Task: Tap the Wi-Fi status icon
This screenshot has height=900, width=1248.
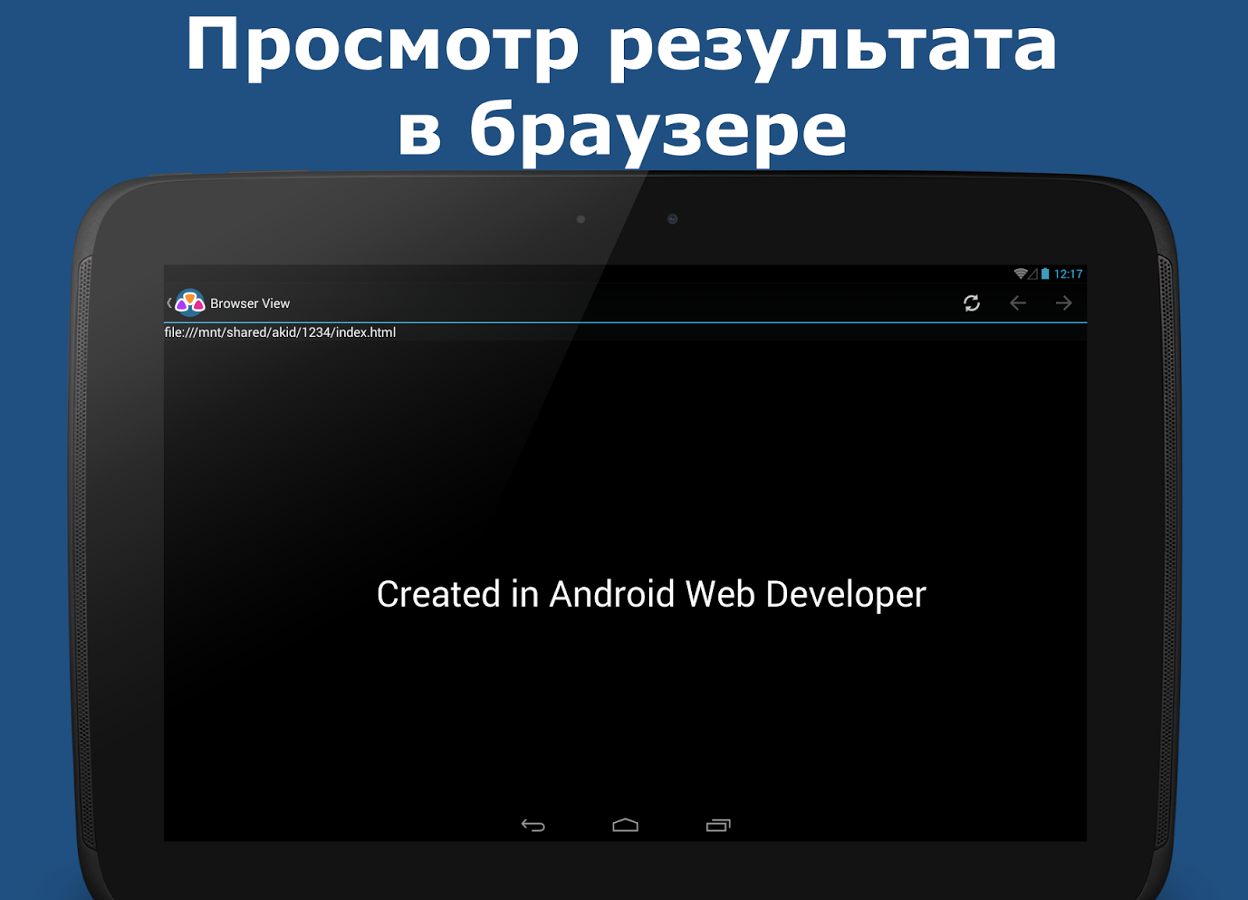Action: pos(1020,274)
